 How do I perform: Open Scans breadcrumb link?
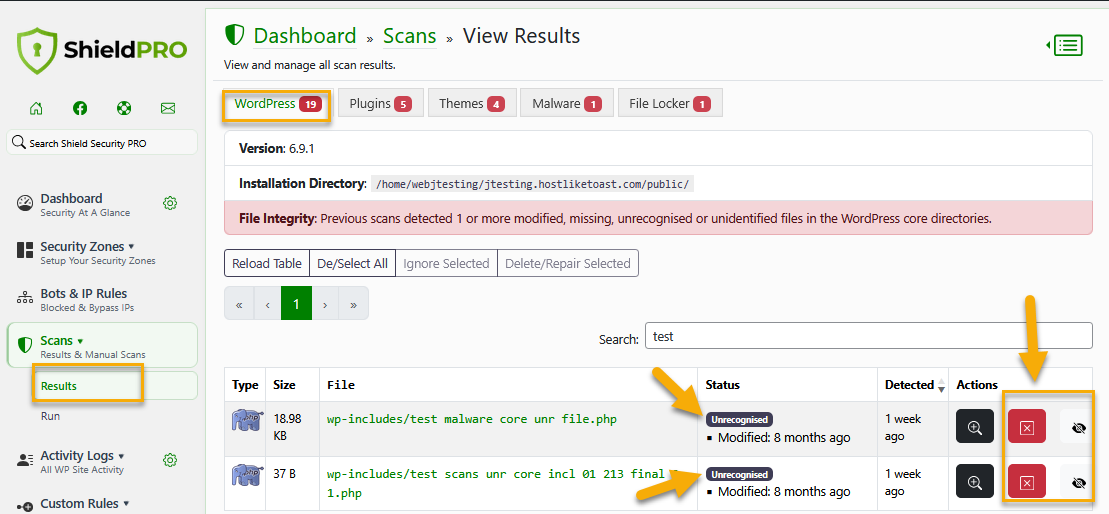(410, 35)
